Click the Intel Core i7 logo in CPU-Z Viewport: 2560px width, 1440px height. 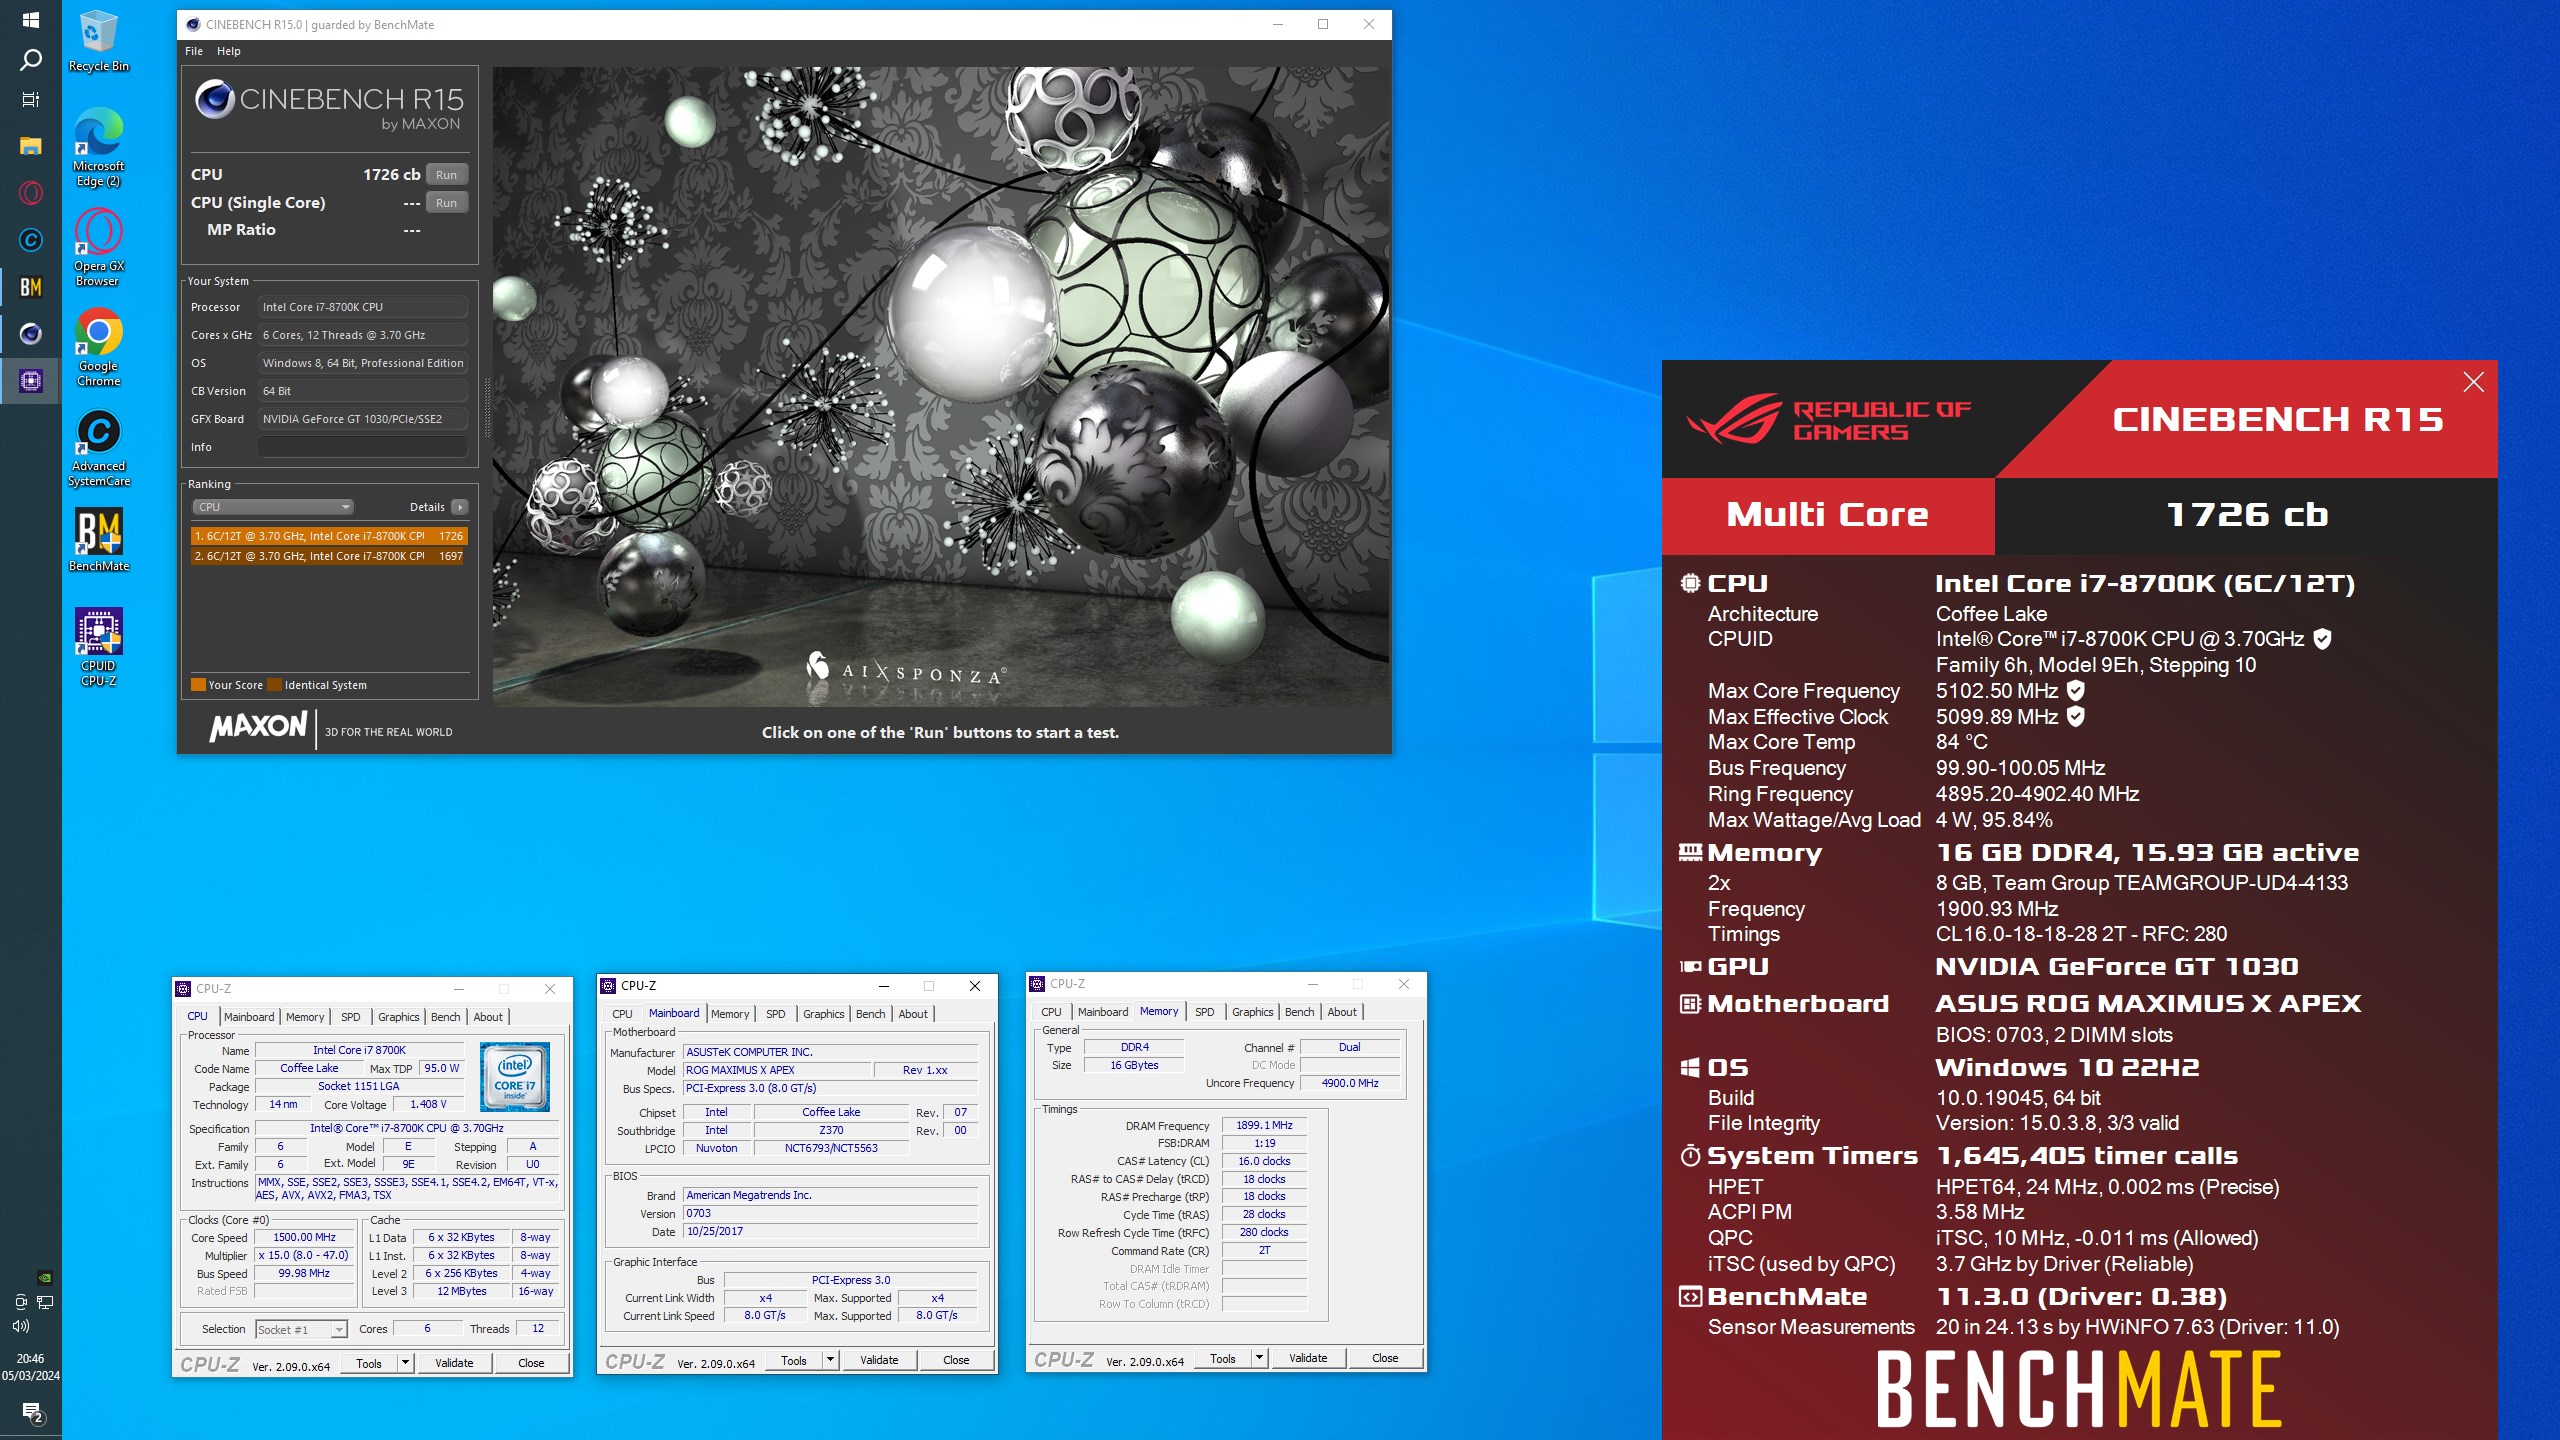pos(514,1077)
